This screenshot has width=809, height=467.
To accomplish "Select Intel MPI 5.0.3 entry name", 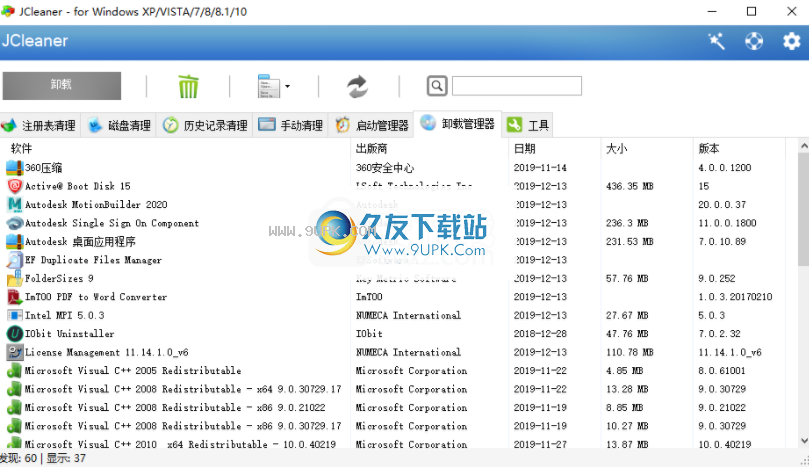I will click(64, 315).
